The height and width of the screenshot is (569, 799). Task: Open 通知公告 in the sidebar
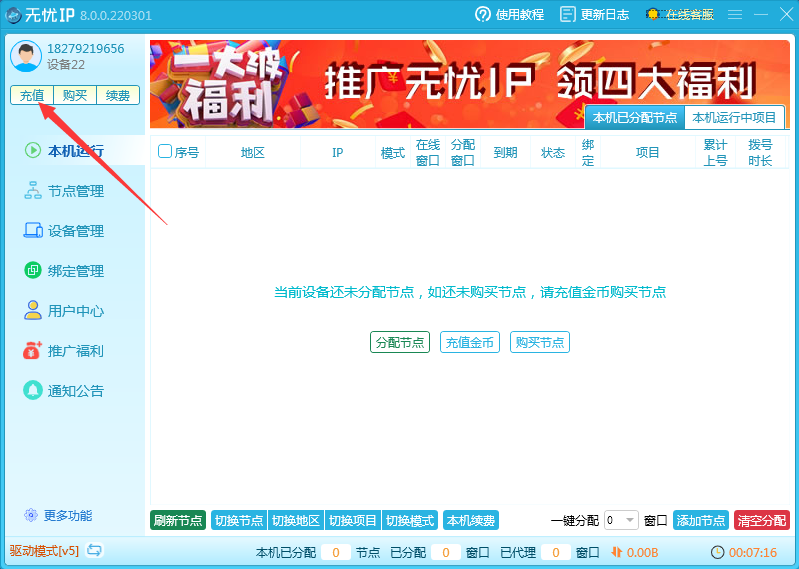[x=75, y=391]
